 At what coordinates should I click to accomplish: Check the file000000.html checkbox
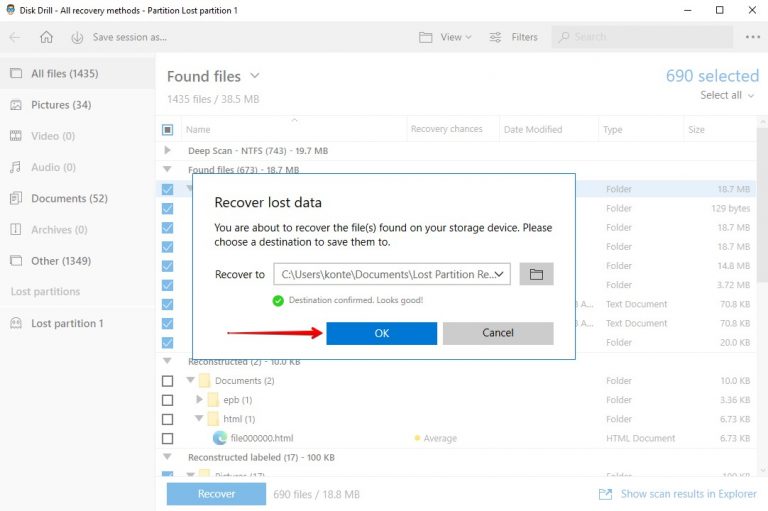point(167,438)
